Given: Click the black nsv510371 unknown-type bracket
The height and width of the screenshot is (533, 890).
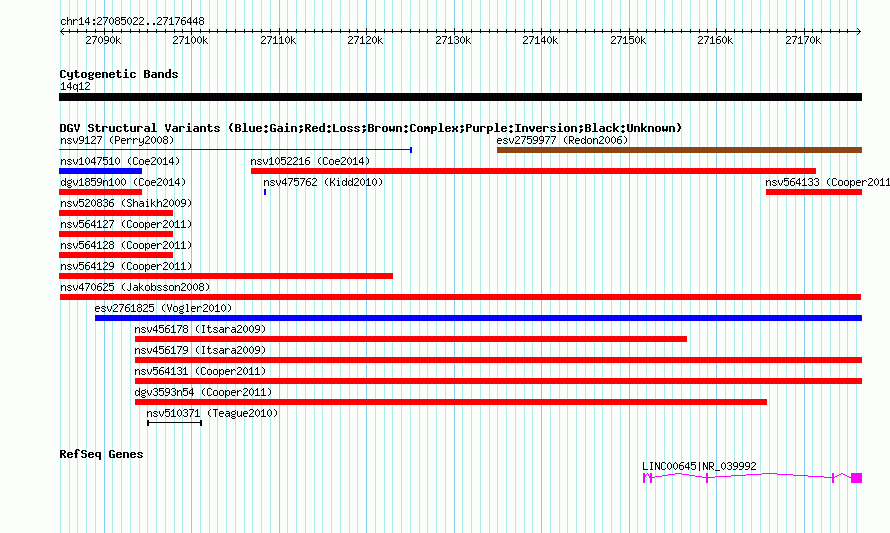Looking at the screenshot, I should pyautogui.click(x=174, y=423).
